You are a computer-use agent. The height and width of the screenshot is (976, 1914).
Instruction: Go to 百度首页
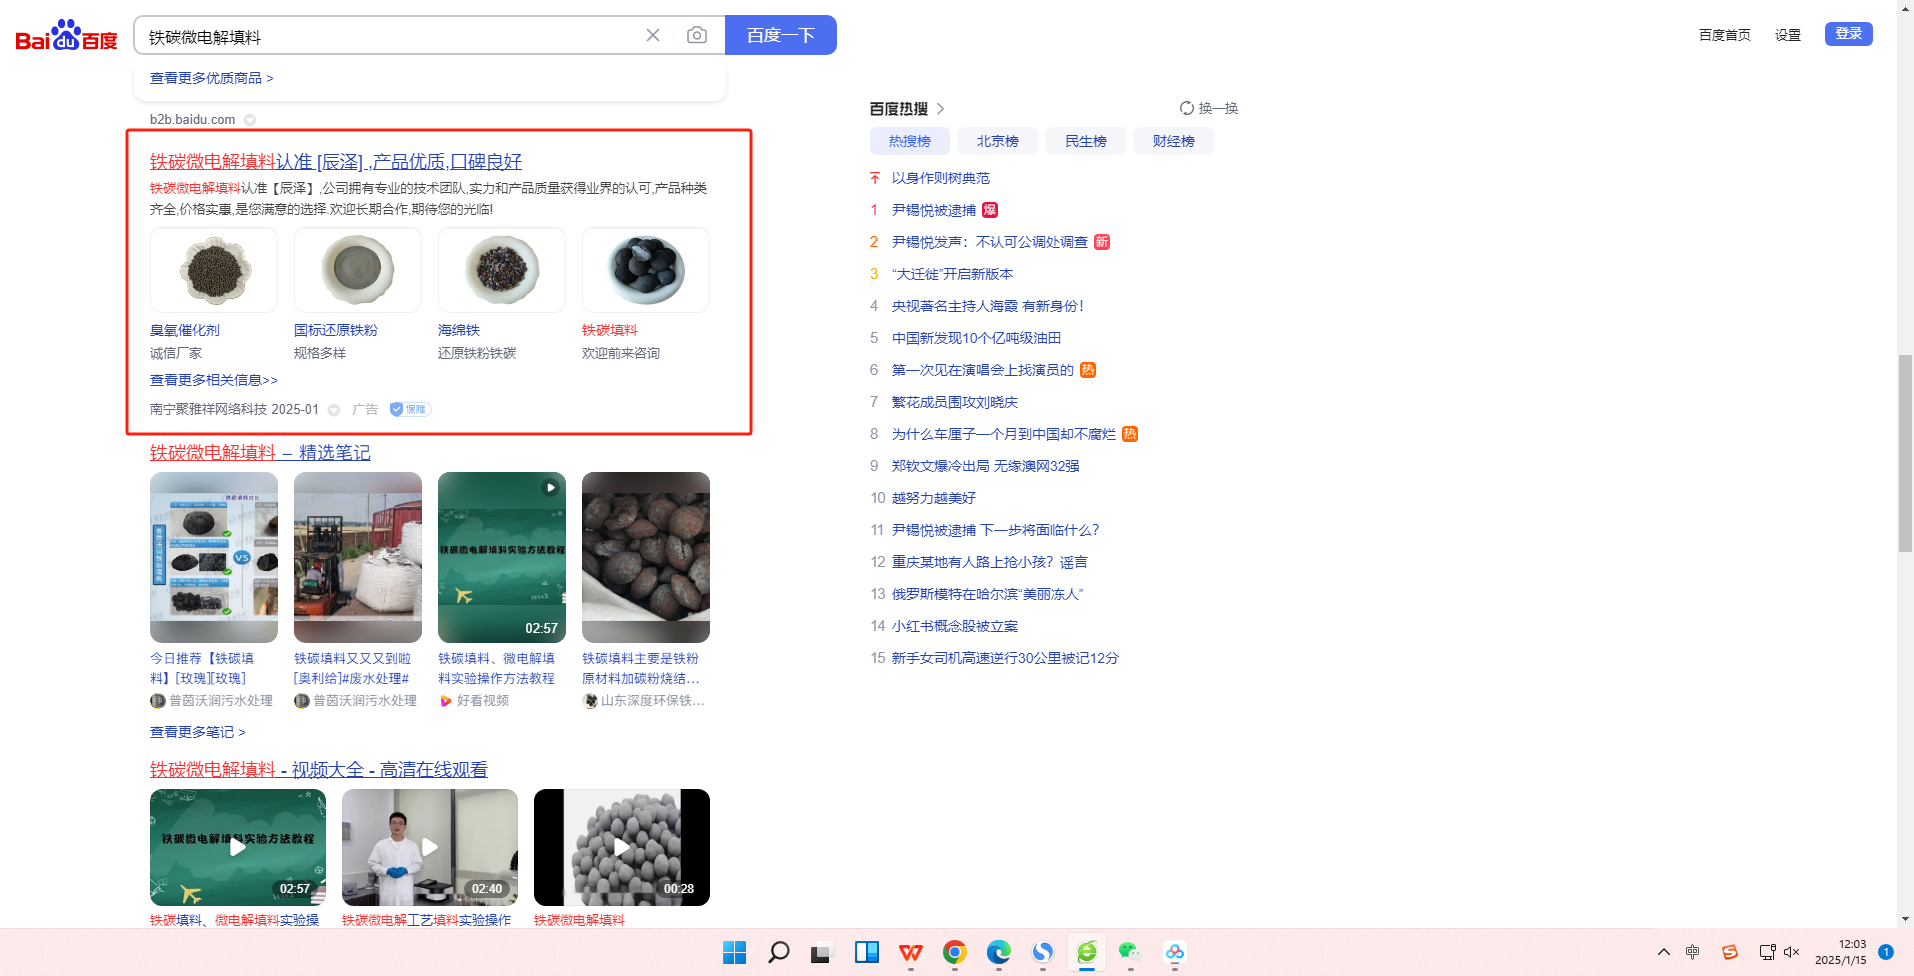1725,35
